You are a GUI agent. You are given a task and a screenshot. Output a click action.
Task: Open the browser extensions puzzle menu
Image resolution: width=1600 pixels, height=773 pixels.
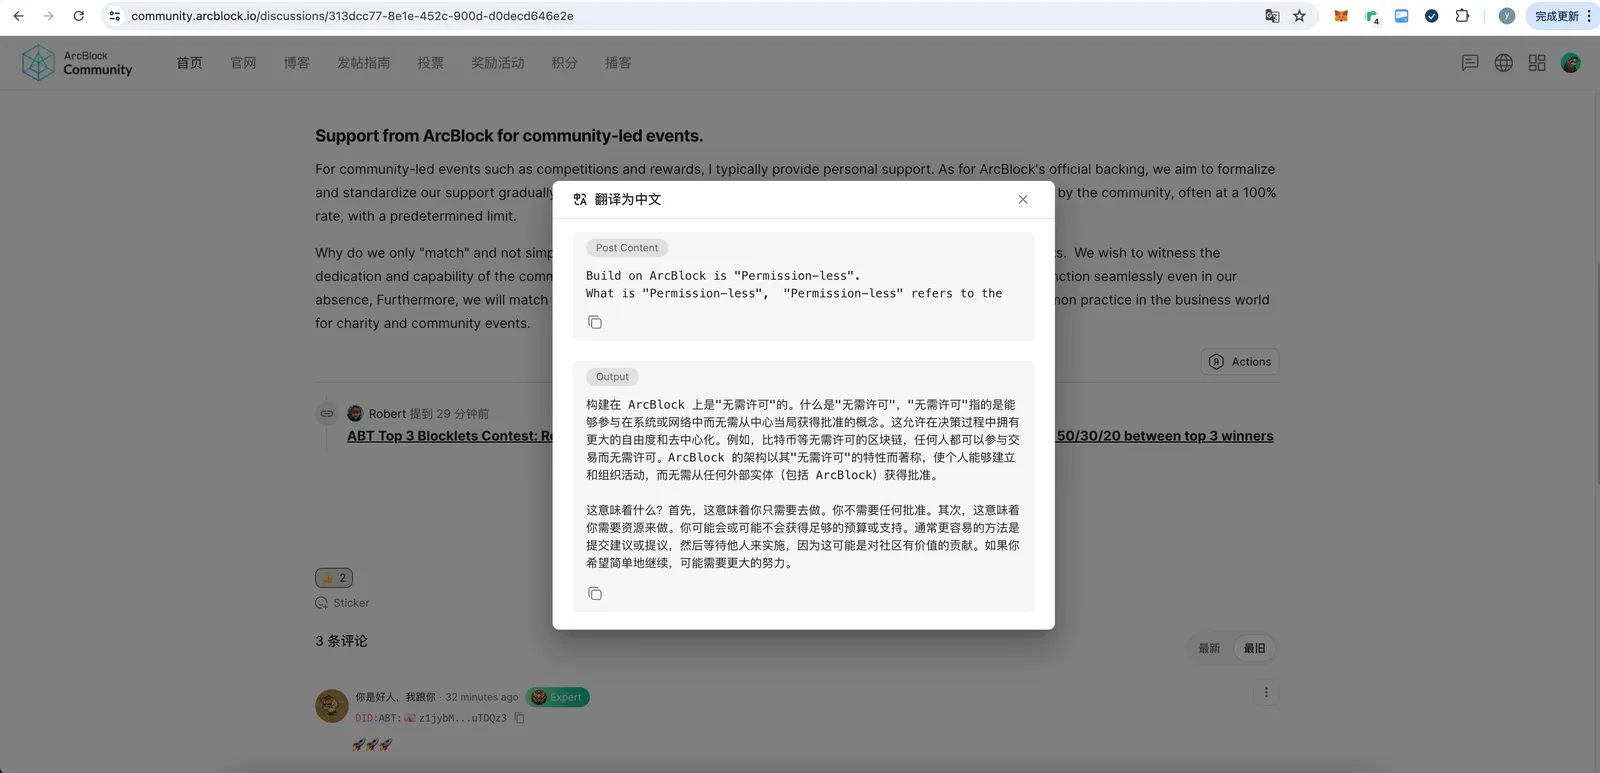coord(1462,16)
